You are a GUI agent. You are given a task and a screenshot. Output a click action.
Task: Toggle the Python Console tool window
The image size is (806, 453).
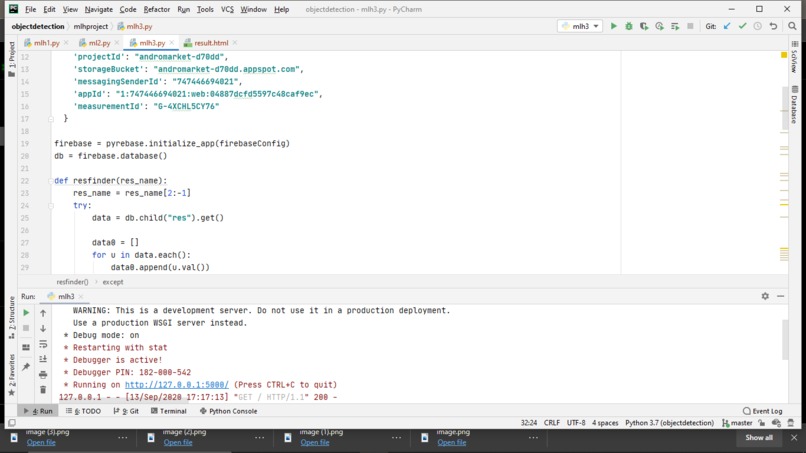pos(228,411)
